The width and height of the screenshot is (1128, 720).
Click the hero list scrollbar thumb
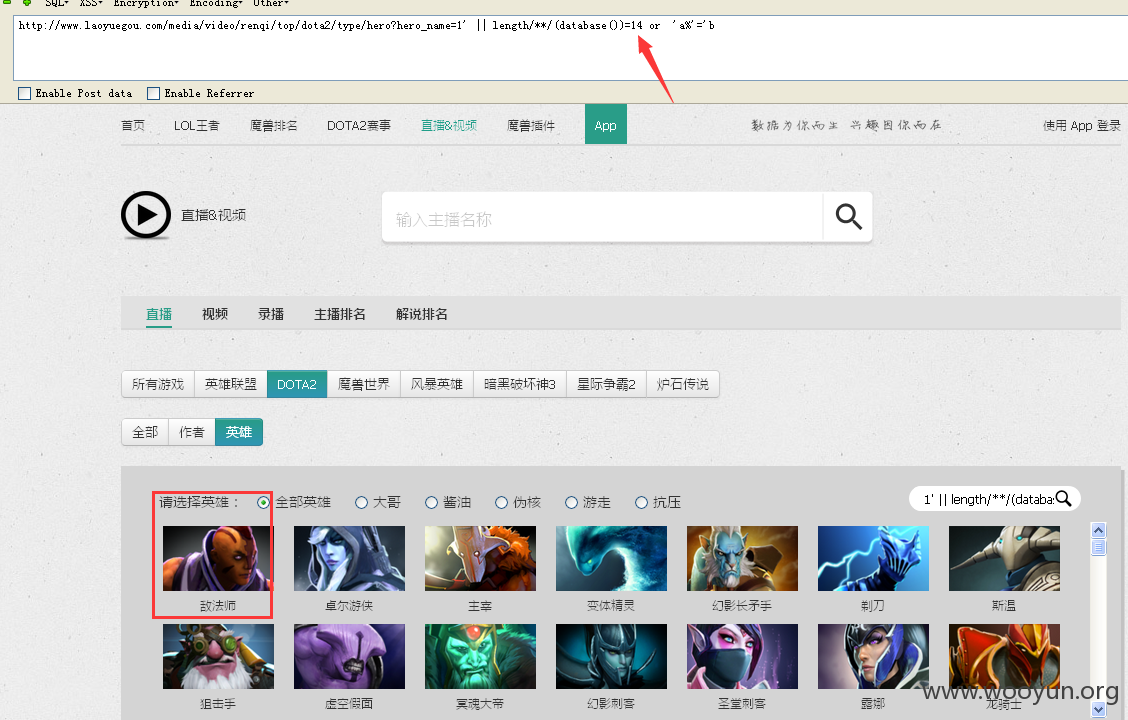coord(1099,547)
